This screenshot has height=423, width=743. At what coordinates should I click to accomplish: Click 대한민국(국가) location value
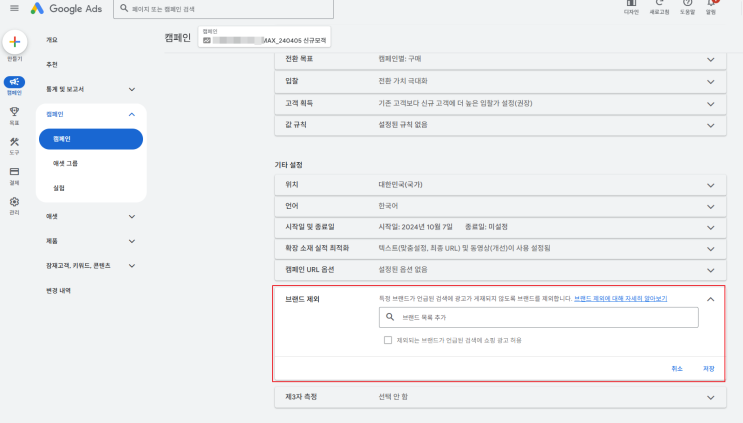[x=400, y=185]
